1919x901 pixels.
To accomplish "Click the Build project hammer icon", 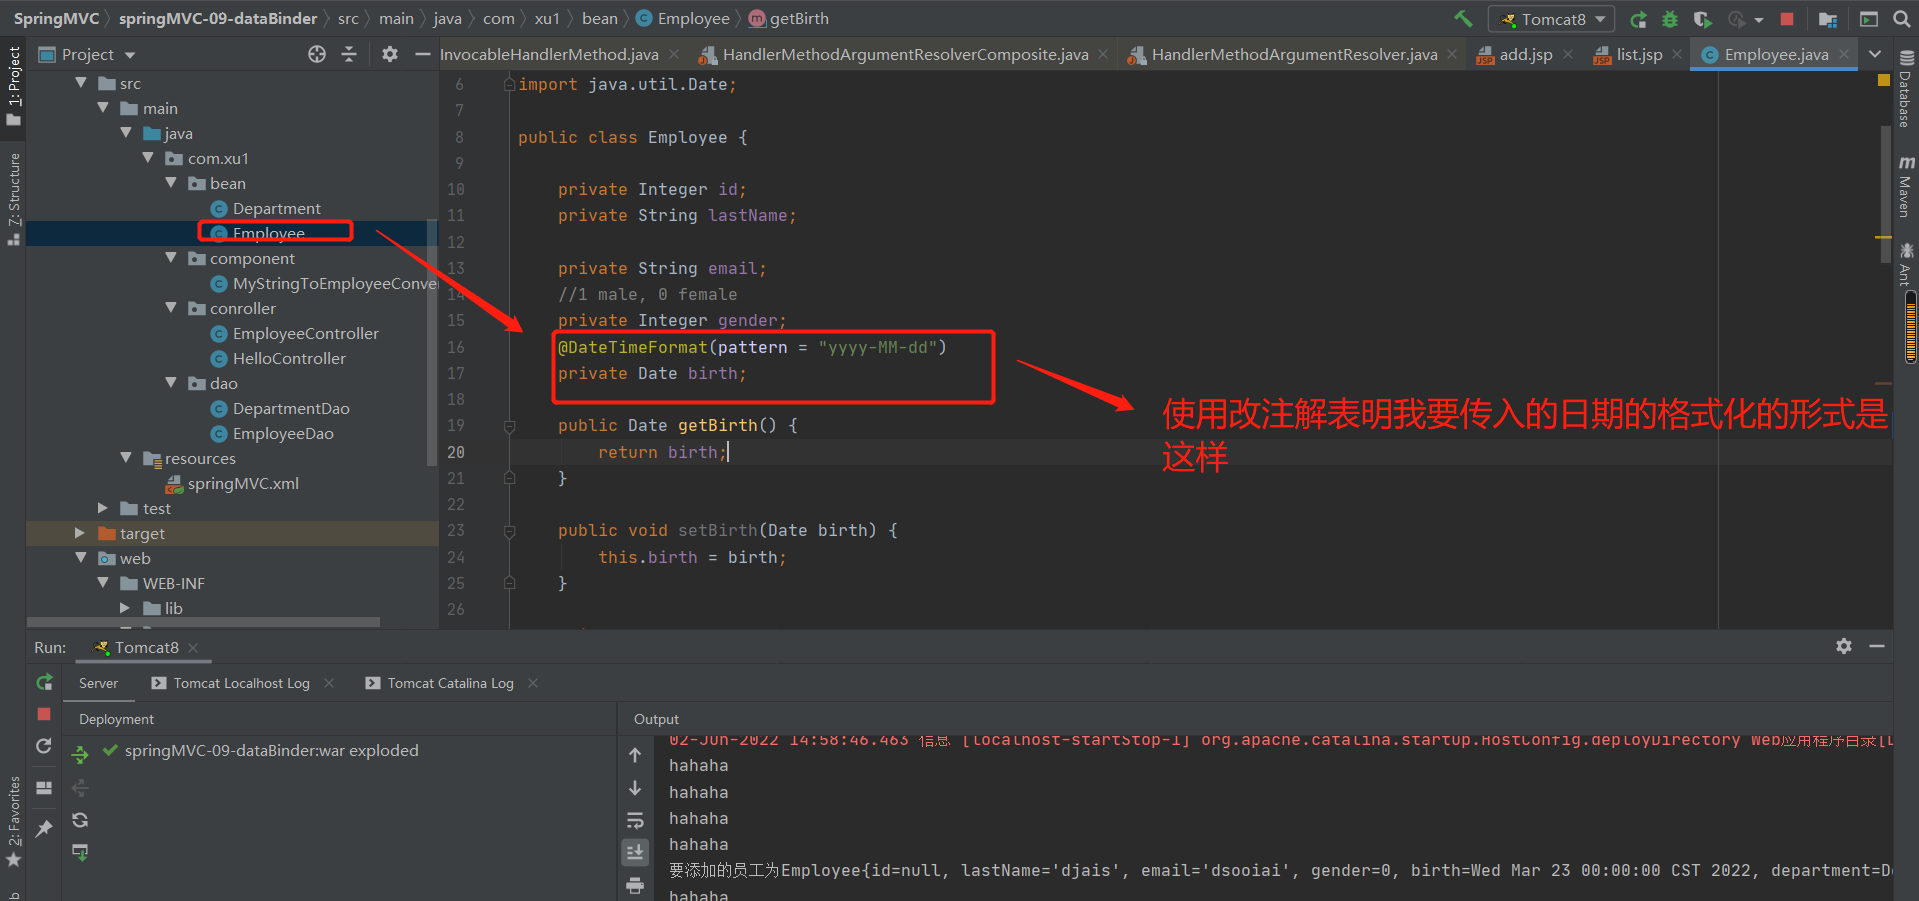I will click(1463, 18).
